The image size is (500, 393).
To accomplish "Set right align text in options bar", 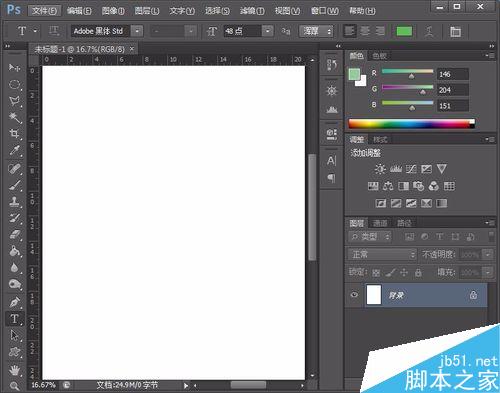I will (380, 31).
